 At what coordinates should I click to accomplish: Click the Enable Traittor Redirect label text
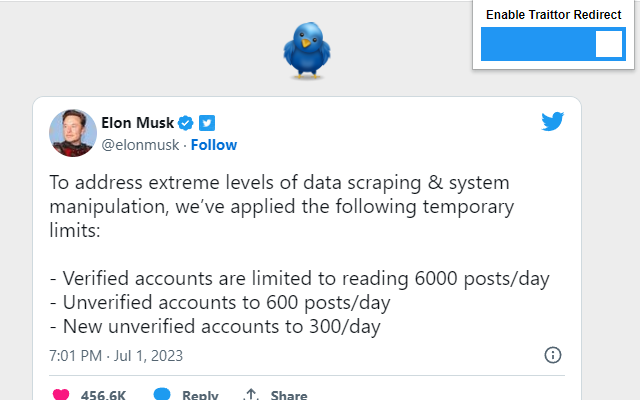coord(553,15)
